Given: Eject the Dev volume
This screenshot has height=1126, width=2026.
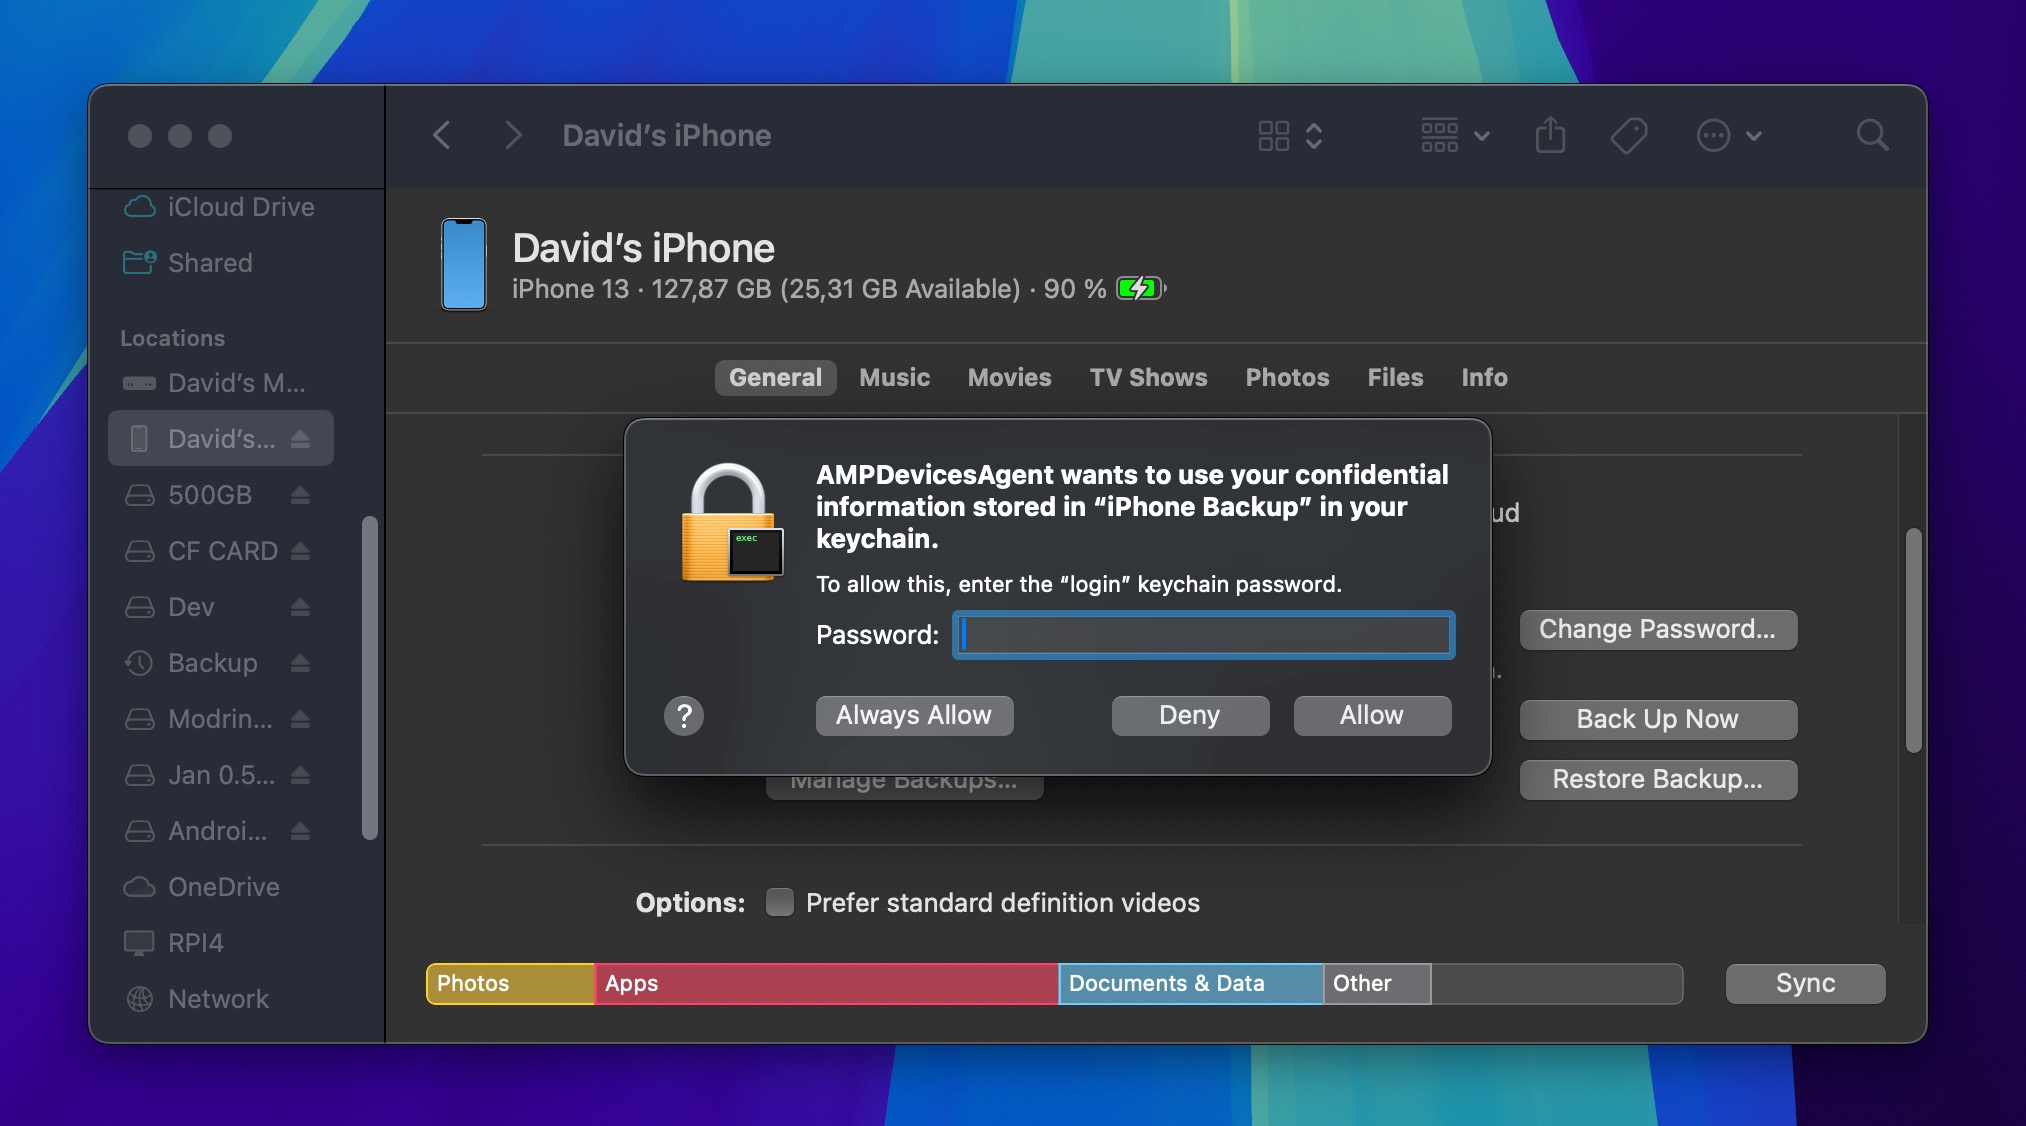Looking at the screenshot, I should [x=300, y=607].
